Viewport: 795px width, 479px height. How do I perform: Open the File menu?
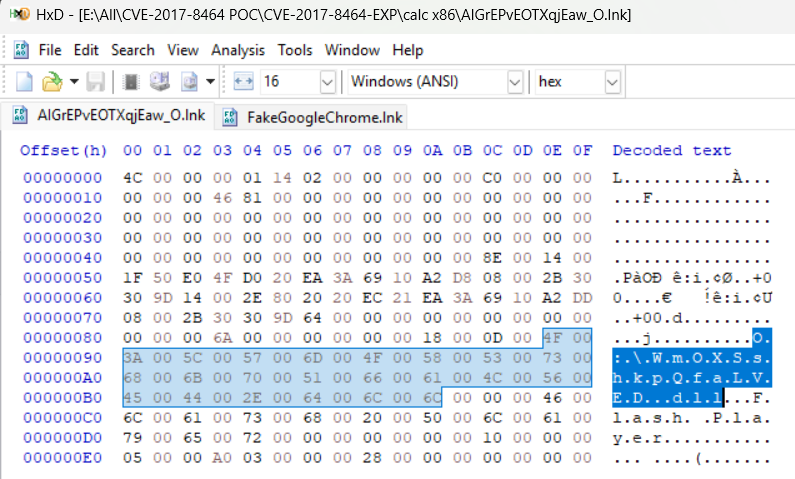tap(50, 50)
